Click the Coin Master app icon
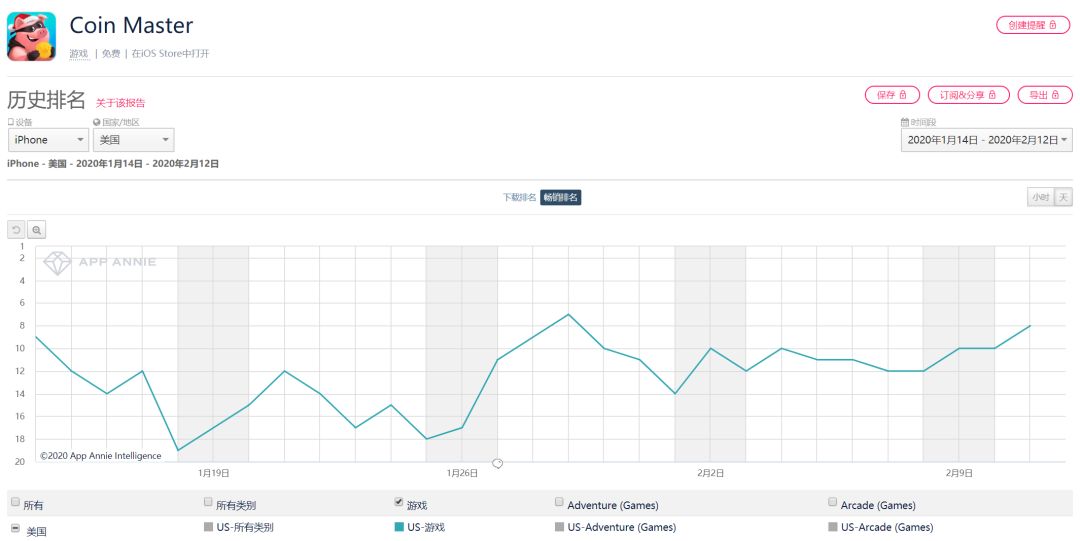1080x541 pixels. pyautogui.click(x=31, y=37)
